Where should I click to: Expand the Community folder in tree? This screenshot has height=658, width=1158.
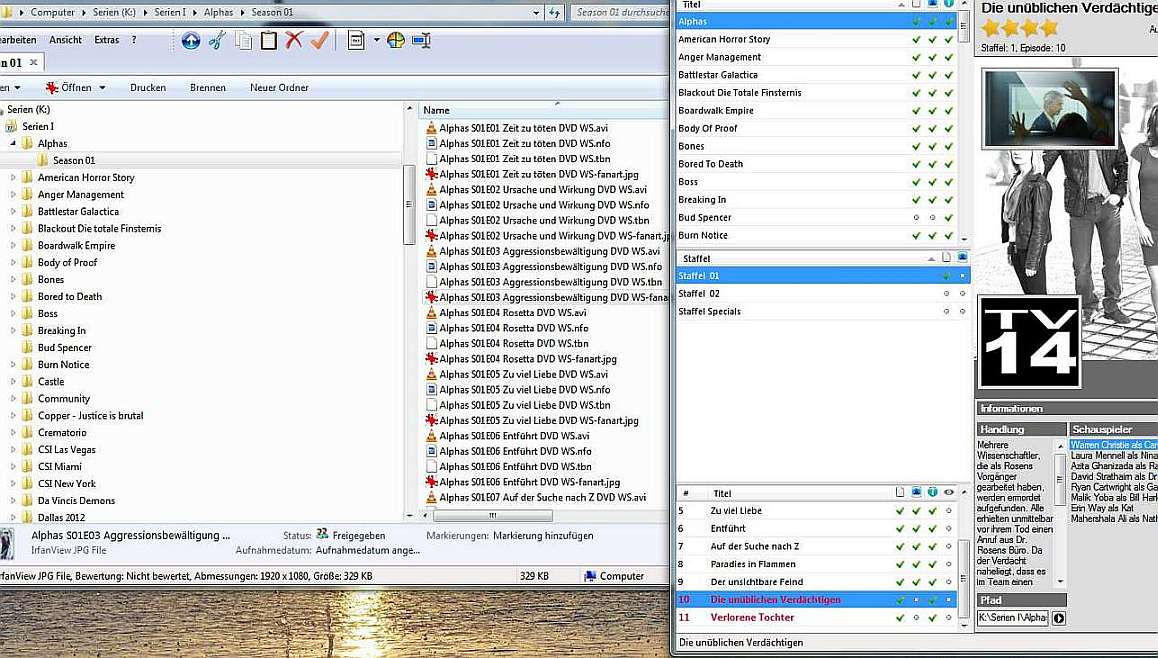[x=13, y=399]
